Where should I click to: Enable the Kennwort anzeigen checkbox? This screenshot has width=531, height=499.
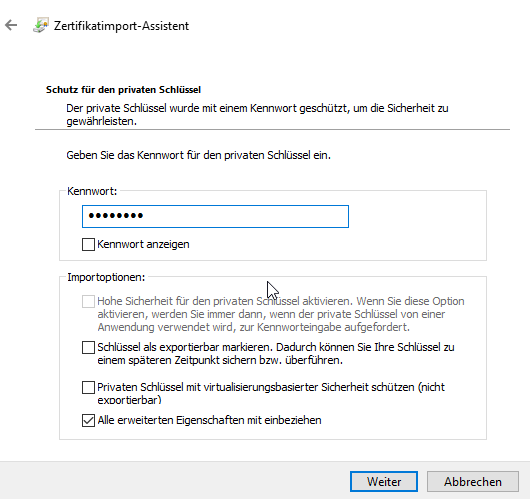click(x=88, y=244)
